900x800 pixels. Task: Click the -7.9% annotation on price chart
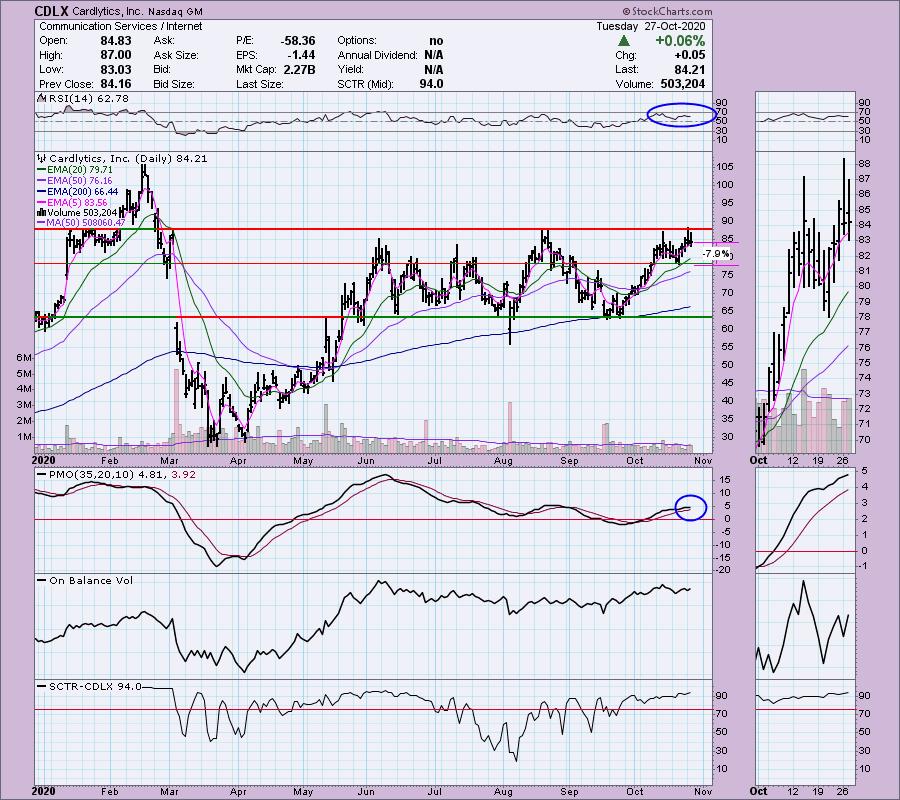click(x=716, y=254)
